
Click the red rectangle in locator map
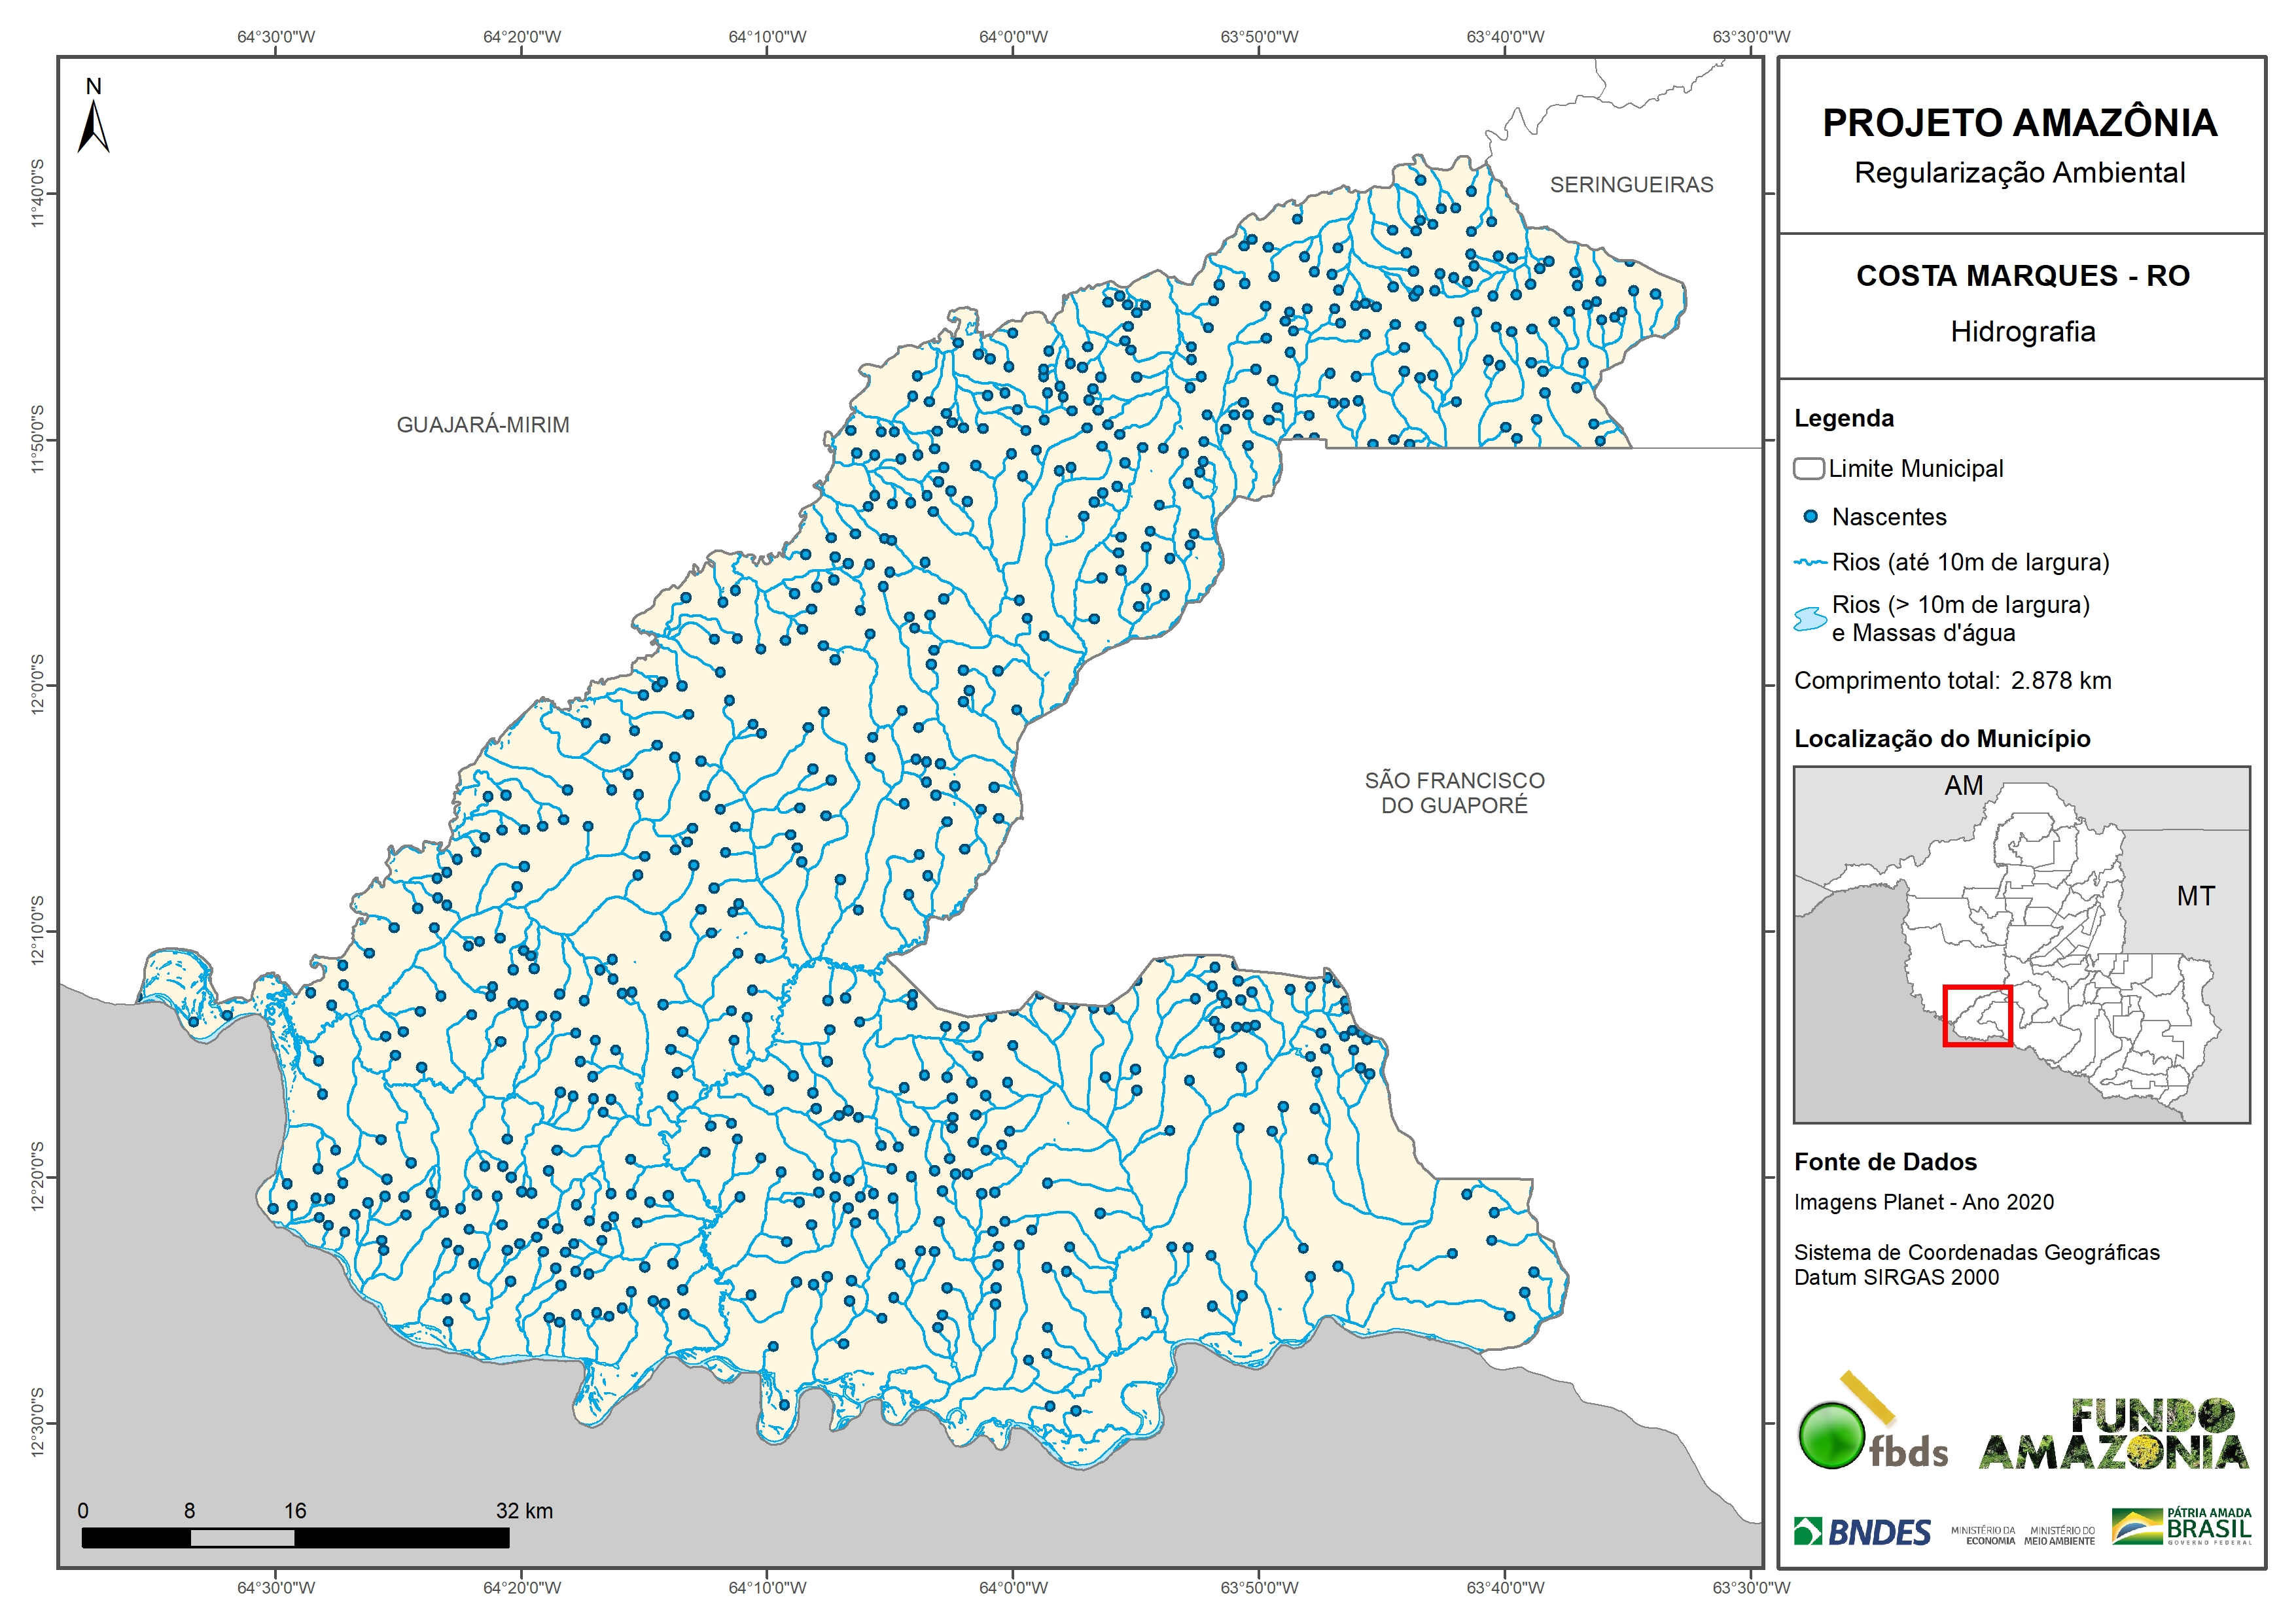click(x=1977, y=1016)
